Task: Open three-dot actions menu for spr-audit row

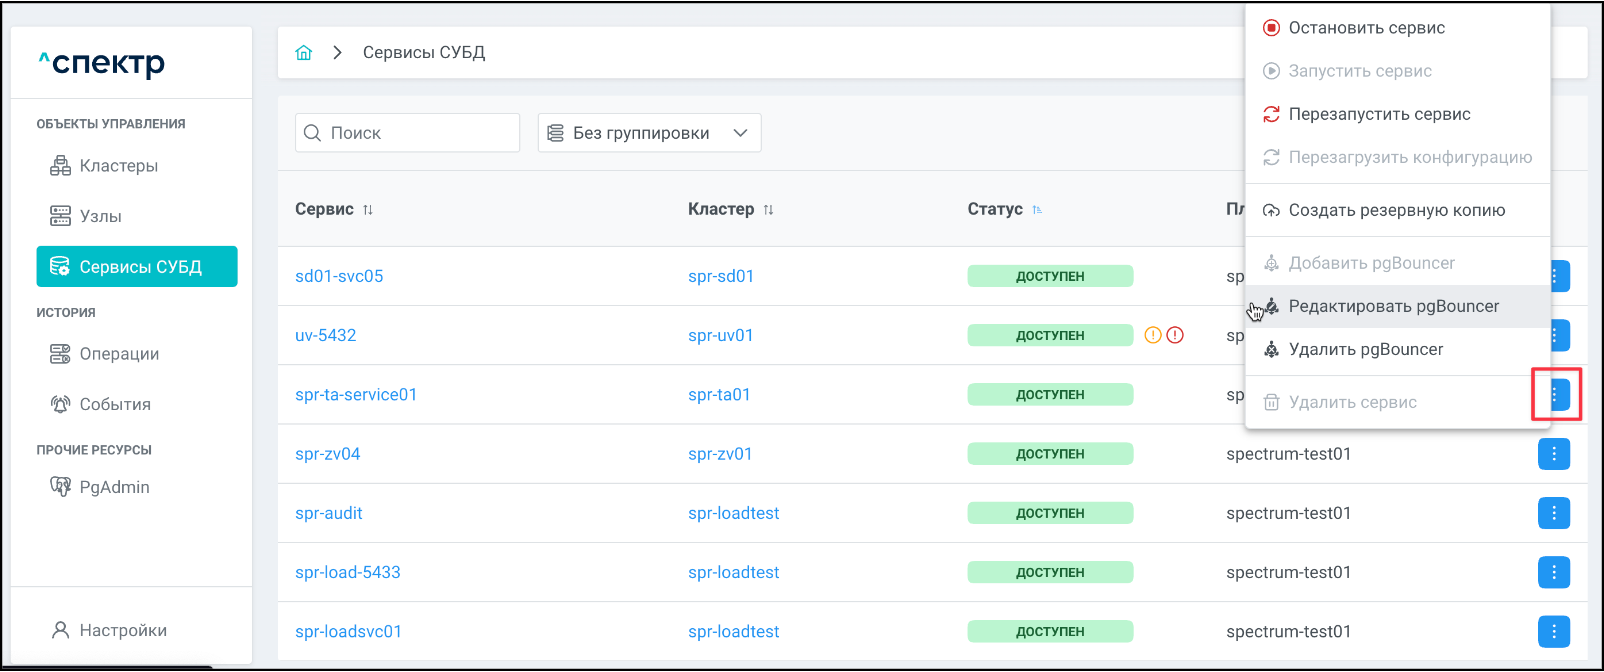Action: (1553, 513)
